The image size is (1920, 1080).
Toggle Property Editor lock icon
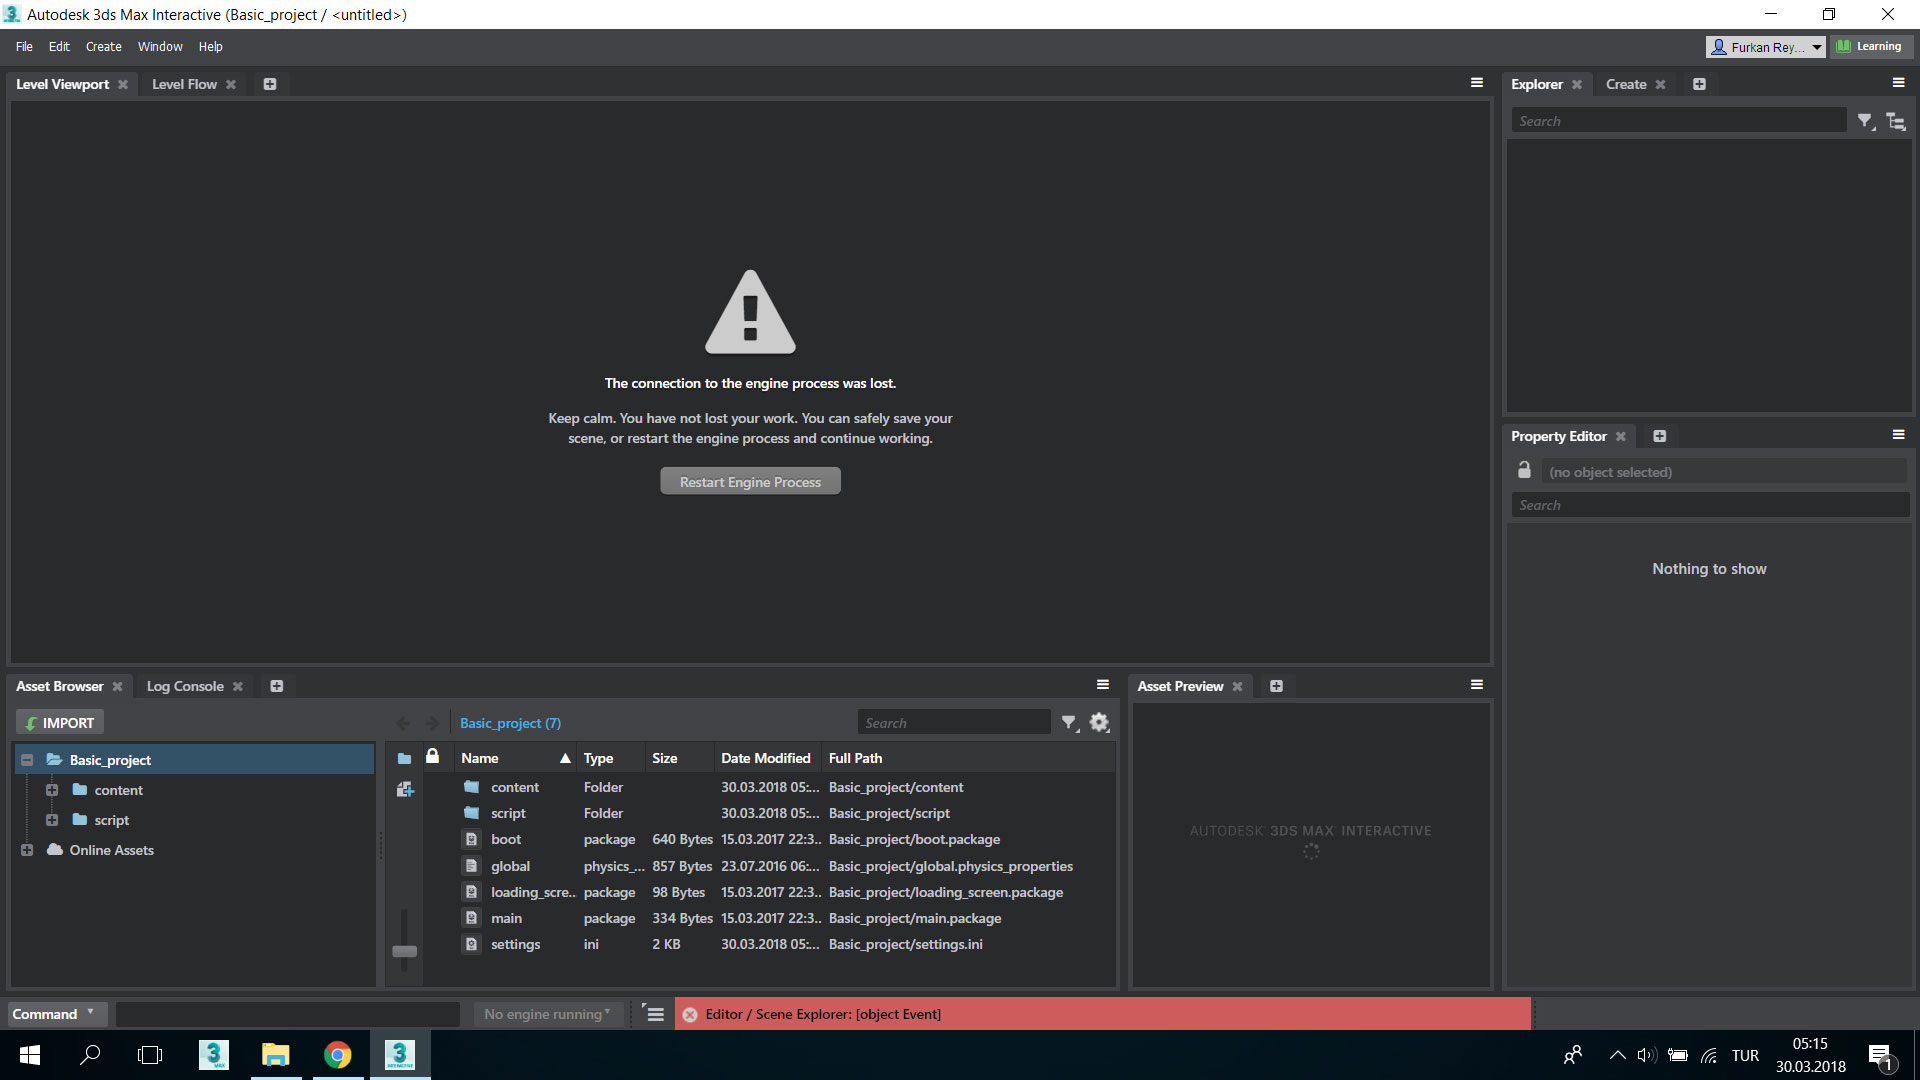[x=1524, y=470]
